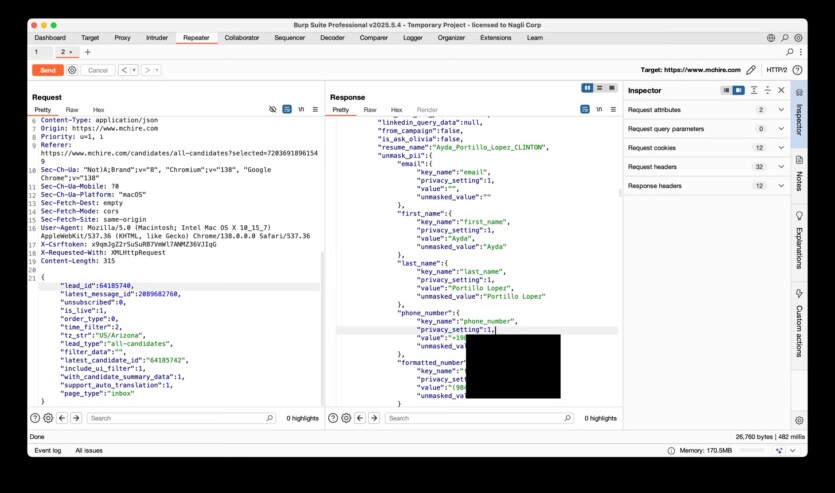Switch response view to Raw
Screen dimensions: 835x493
point(370,110)
